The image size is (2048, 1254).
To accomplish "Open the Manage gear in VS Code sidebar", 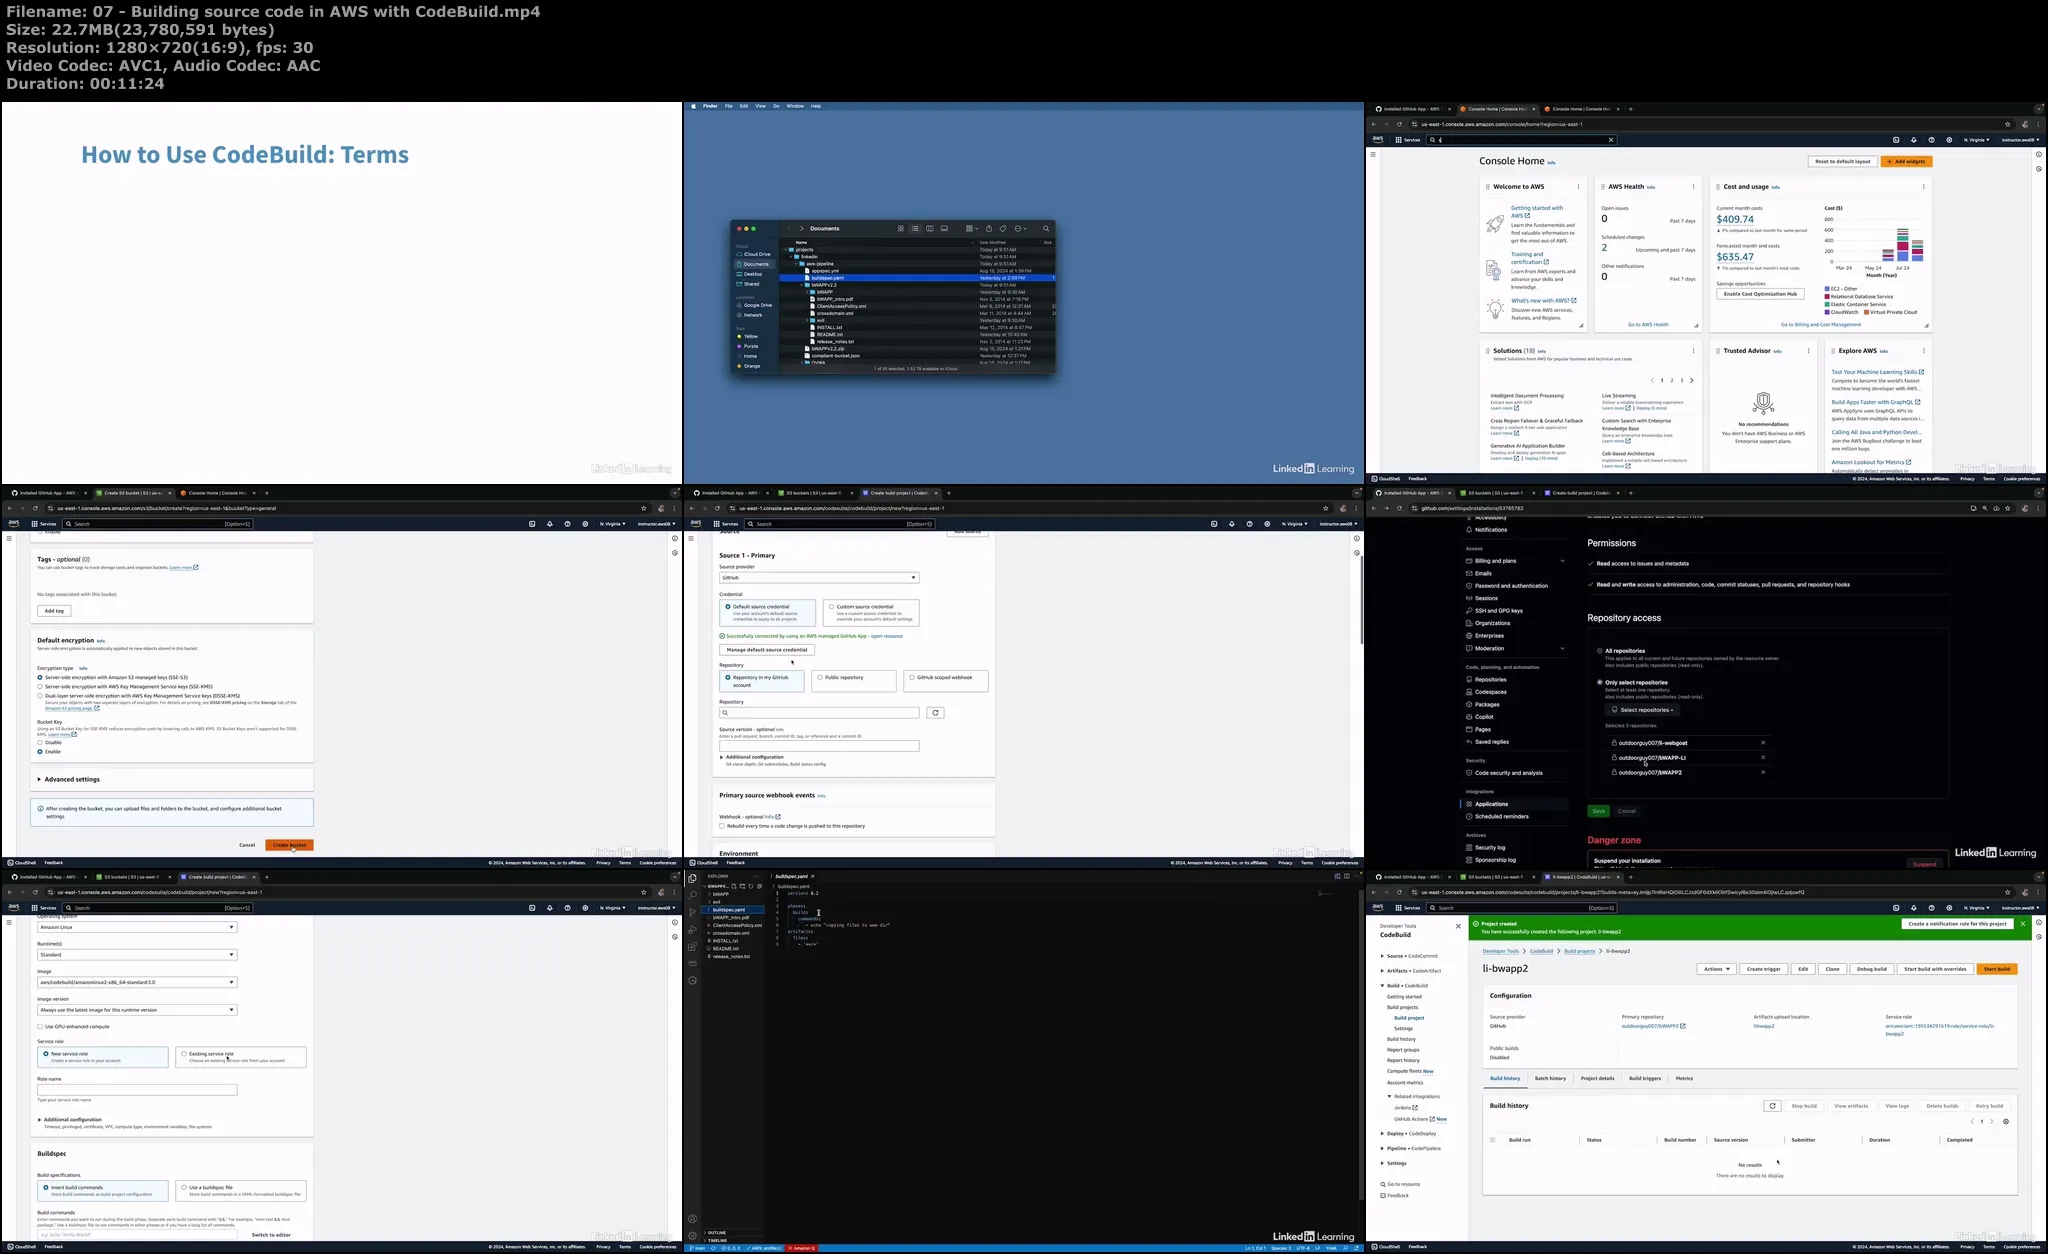I will tap(692, 1236).
